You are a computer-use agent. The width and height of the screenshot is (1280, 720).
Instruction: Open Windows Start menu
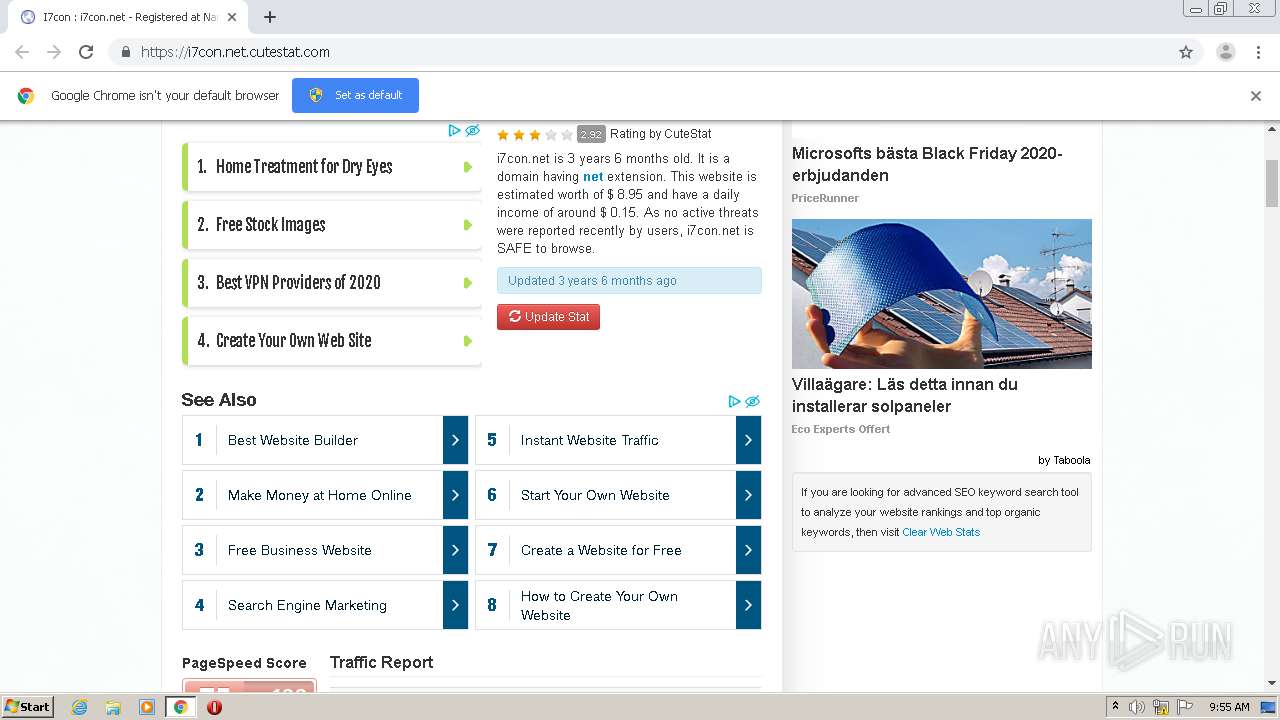click(28, 706)
